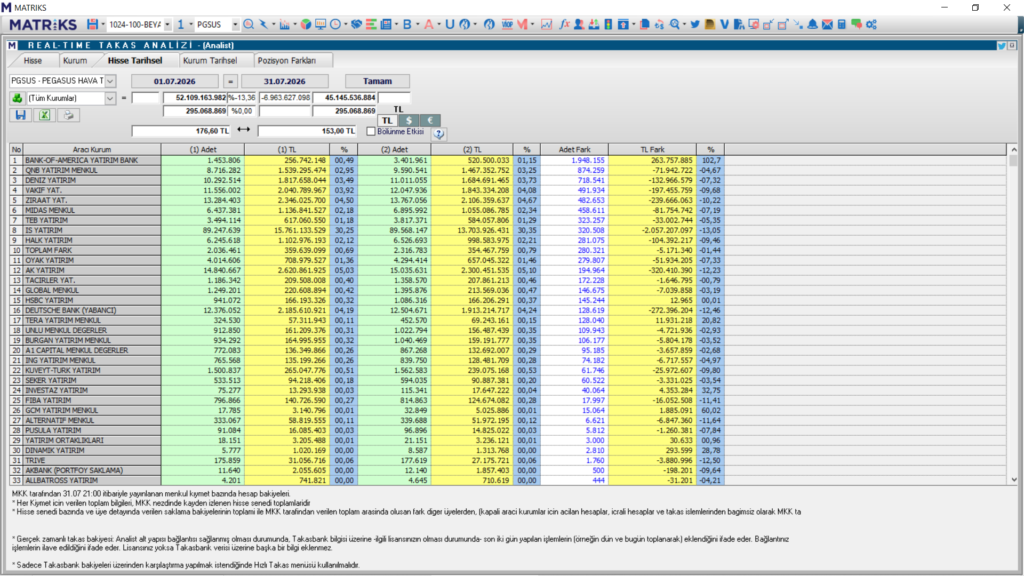
Task: Open the 1024-100-BEYAZ layout dropdown
Action: click(167, 24)
